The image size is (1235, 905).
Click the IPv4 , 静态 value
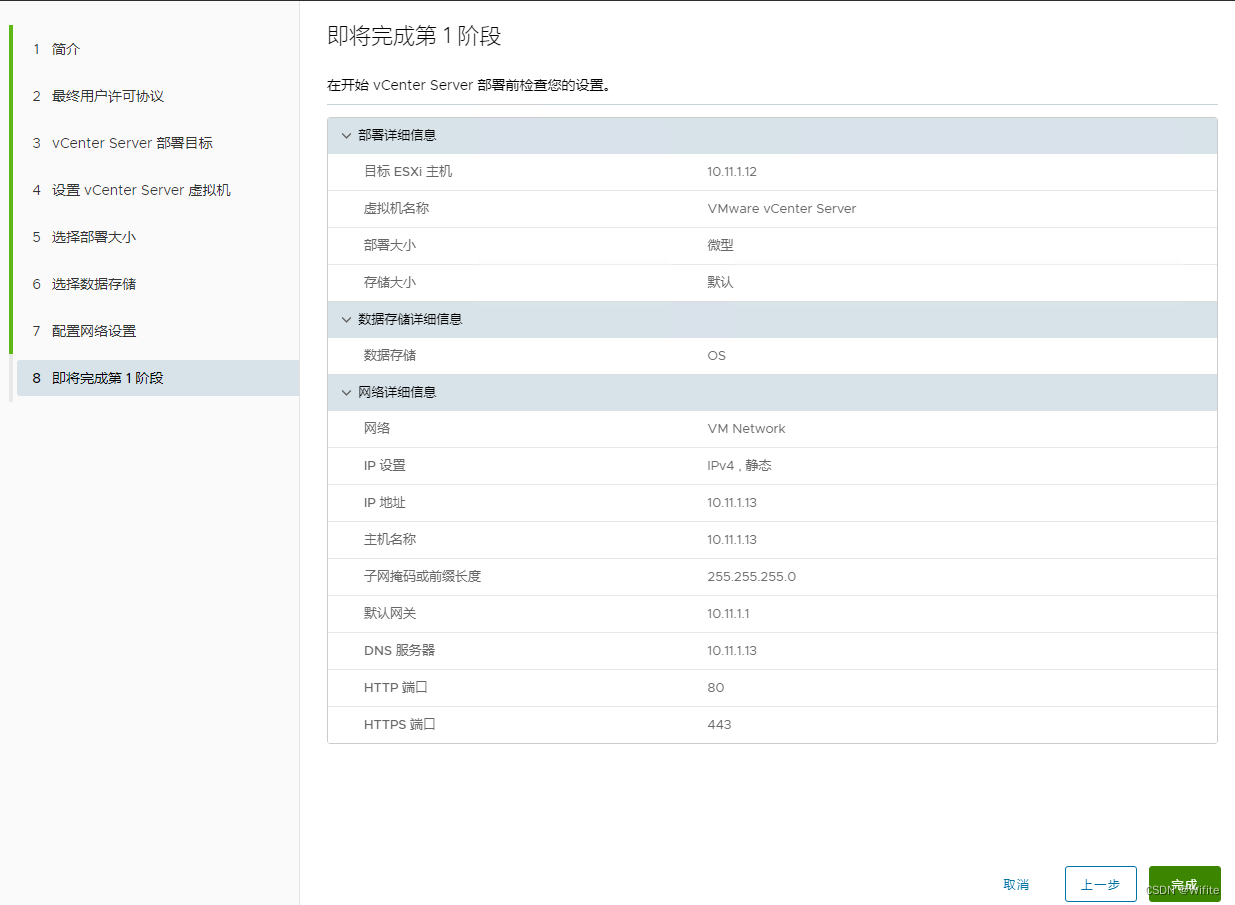[x=739, y=466]
